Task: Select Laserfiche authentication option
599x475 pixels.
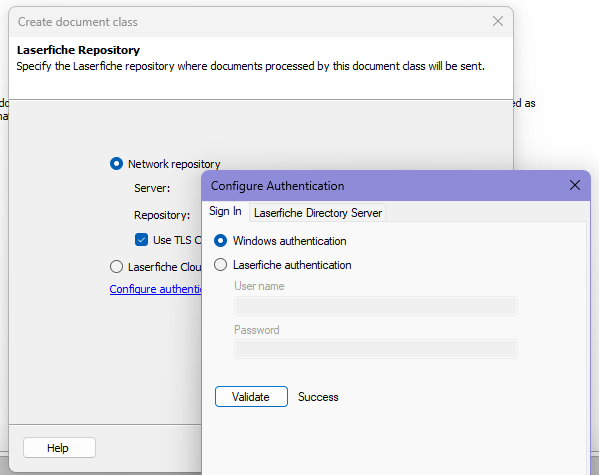Action: [x=220, y=265]
